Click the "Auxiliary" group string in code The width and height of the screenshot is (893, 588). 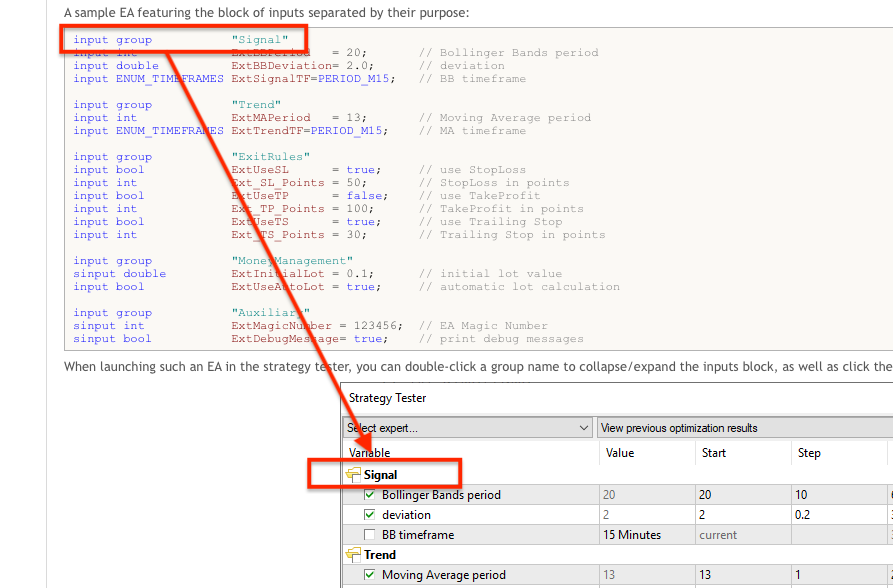pos(271,313)
